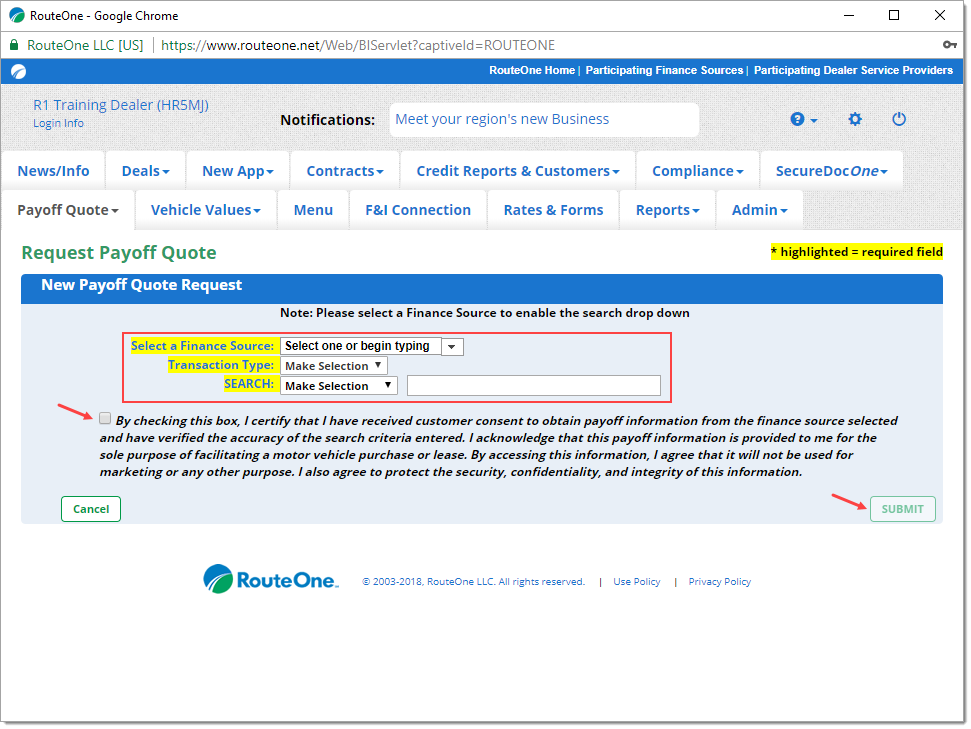971x729 pixels.
Task: Click the Notifications: label
Action: [x=328, y=120]
